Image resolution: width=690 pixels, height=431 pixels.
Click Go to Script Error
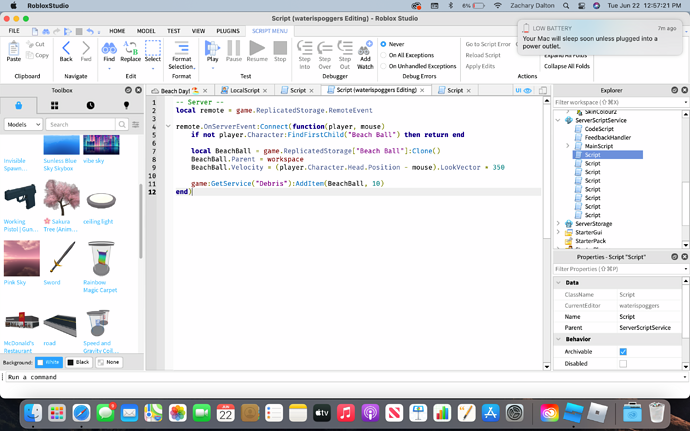(x=488, y=44)
